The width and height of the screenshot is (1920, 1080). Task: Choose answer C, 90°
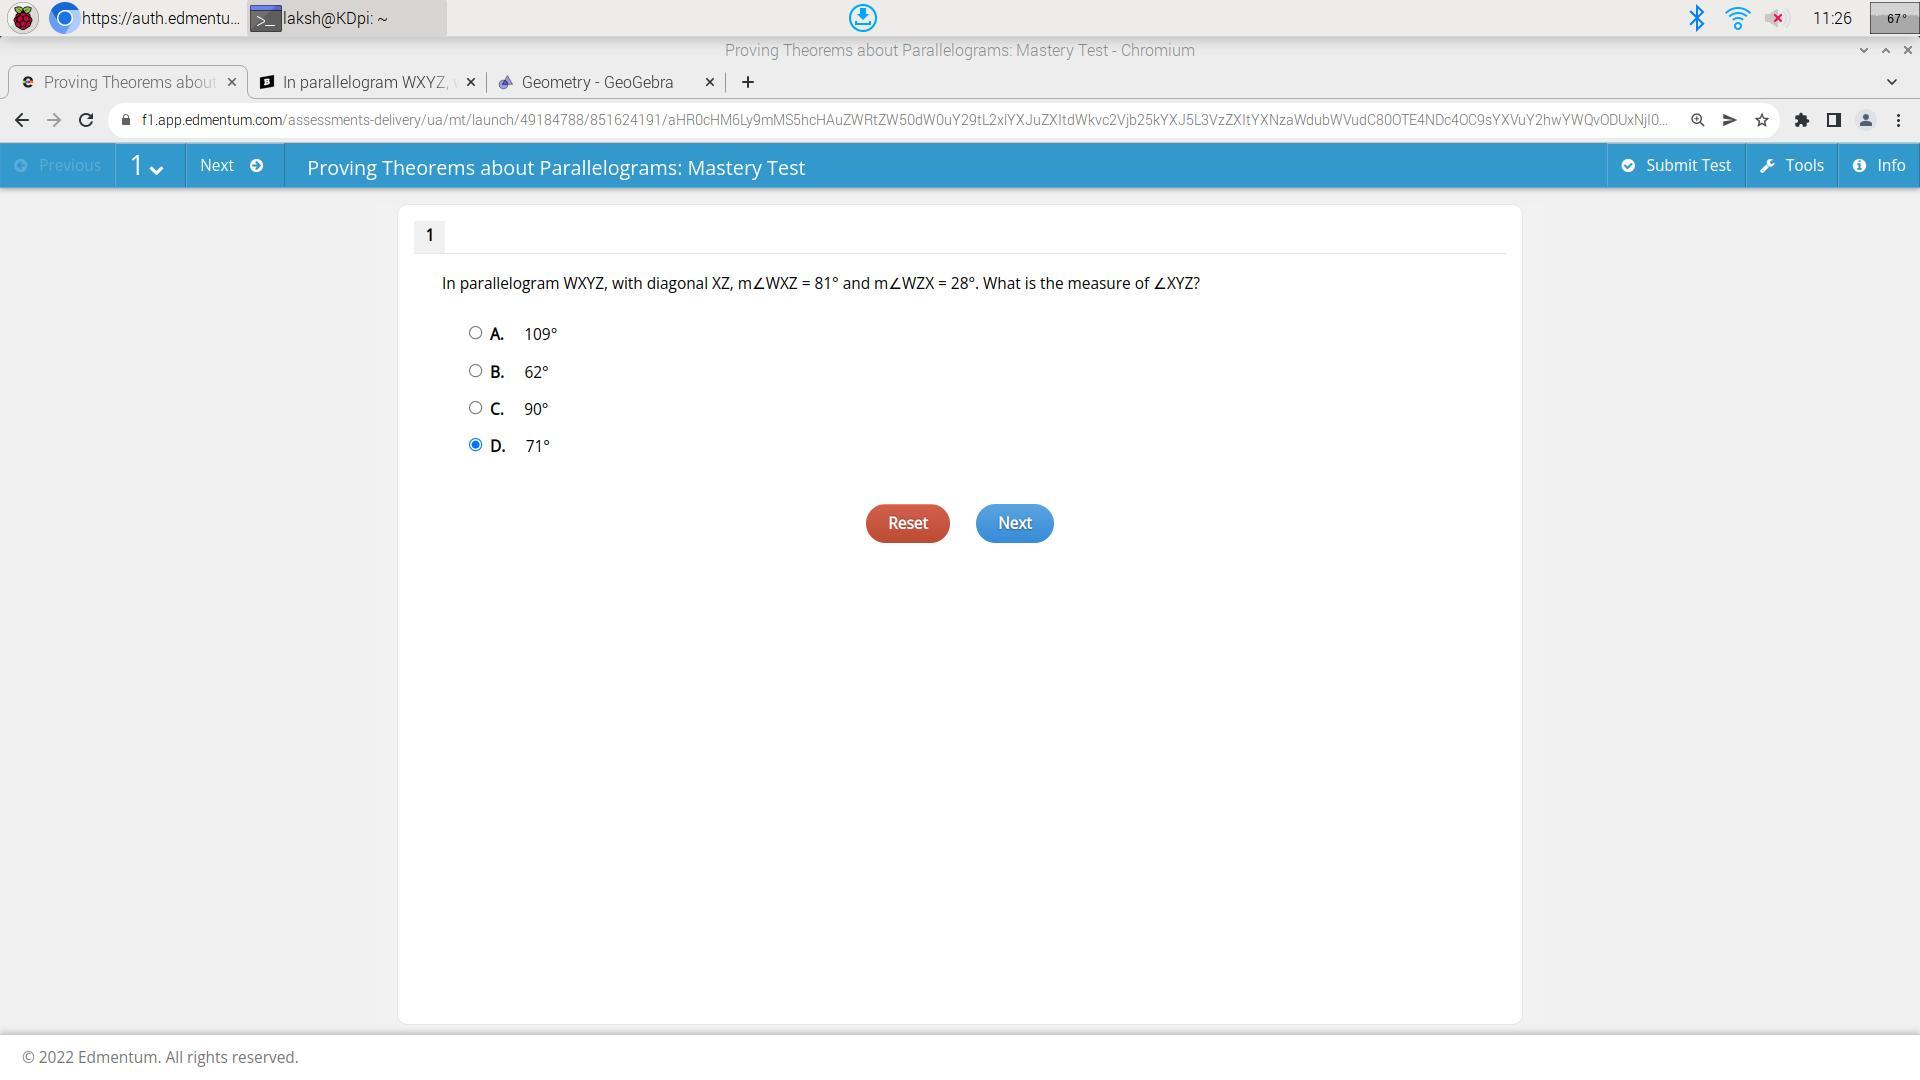(475, 408)
